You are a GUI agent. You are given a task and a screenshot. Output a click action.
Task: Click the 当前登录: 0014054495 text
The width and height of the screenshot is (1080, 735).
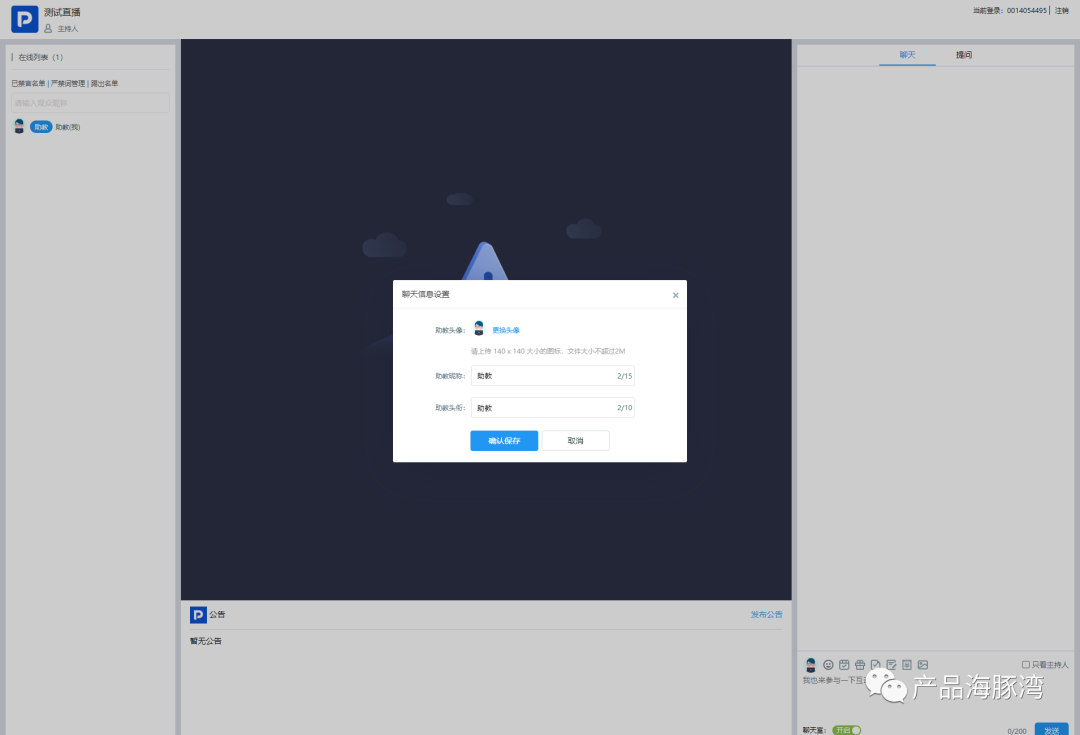(1010, 10)
